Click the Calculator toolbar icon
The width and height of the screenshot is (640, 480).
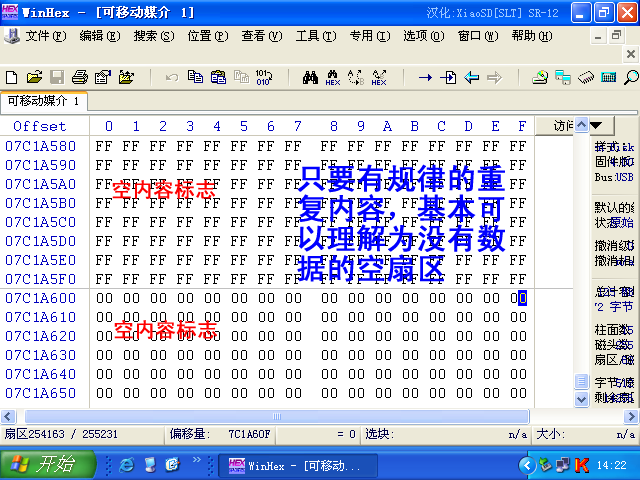click(x=609, y=77)
